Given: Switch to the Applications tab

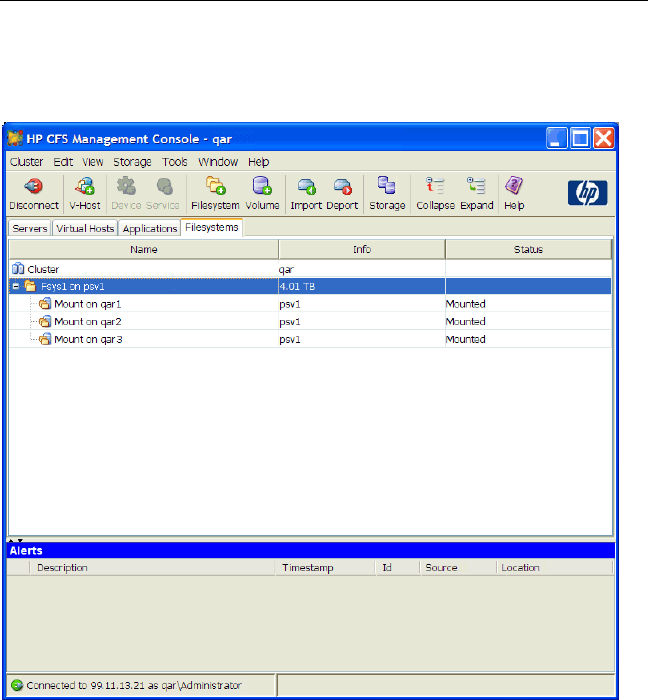Looking at the screenshot, I should click(x=149, y=229).
